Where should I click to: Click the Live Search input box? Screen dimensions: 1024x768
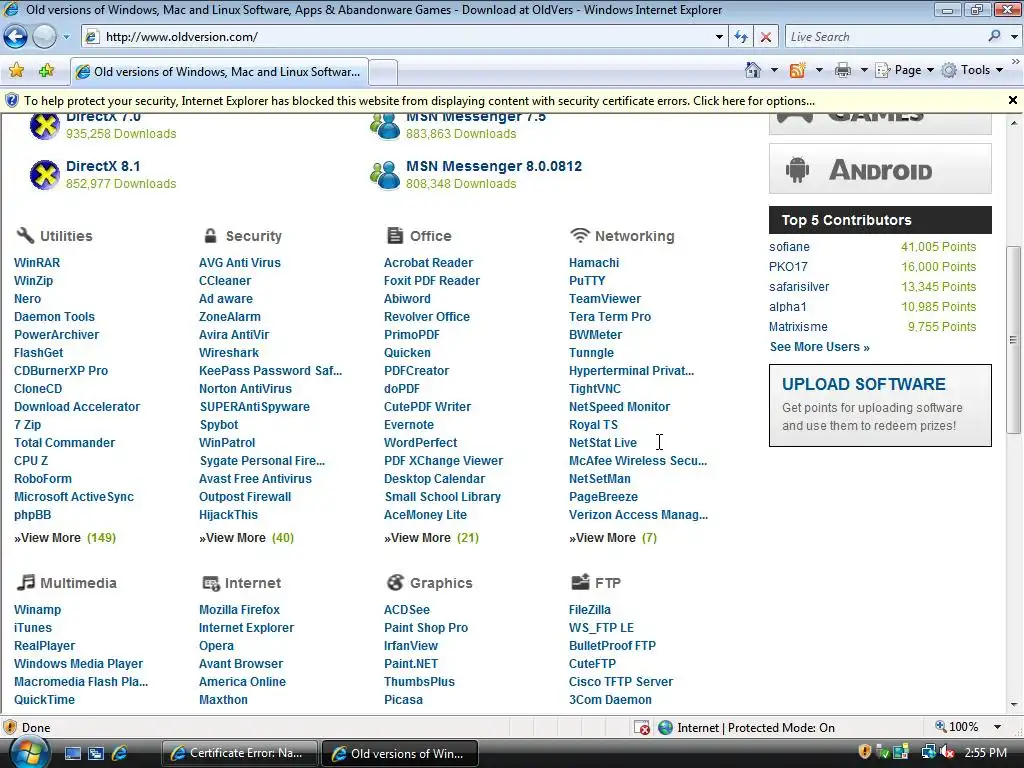pos(885,37)
